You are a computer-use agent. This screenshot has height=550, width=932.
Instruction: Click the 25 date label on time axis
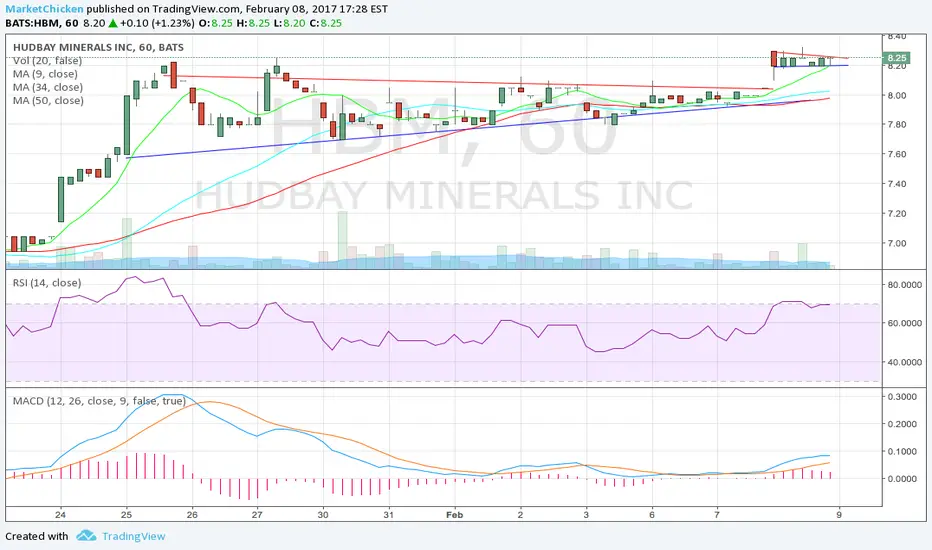click(126, 515)
